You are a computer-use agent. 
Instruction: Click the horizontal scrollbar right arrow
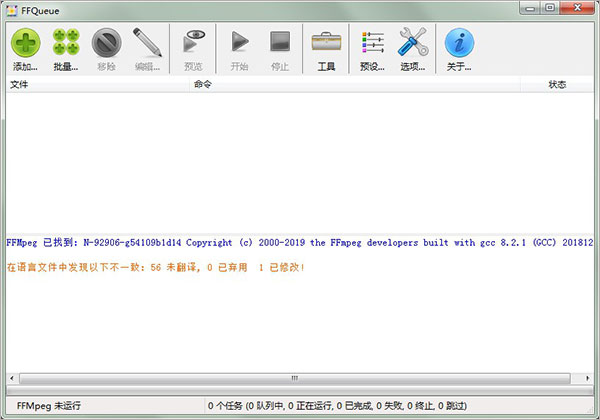pos(587,378)
